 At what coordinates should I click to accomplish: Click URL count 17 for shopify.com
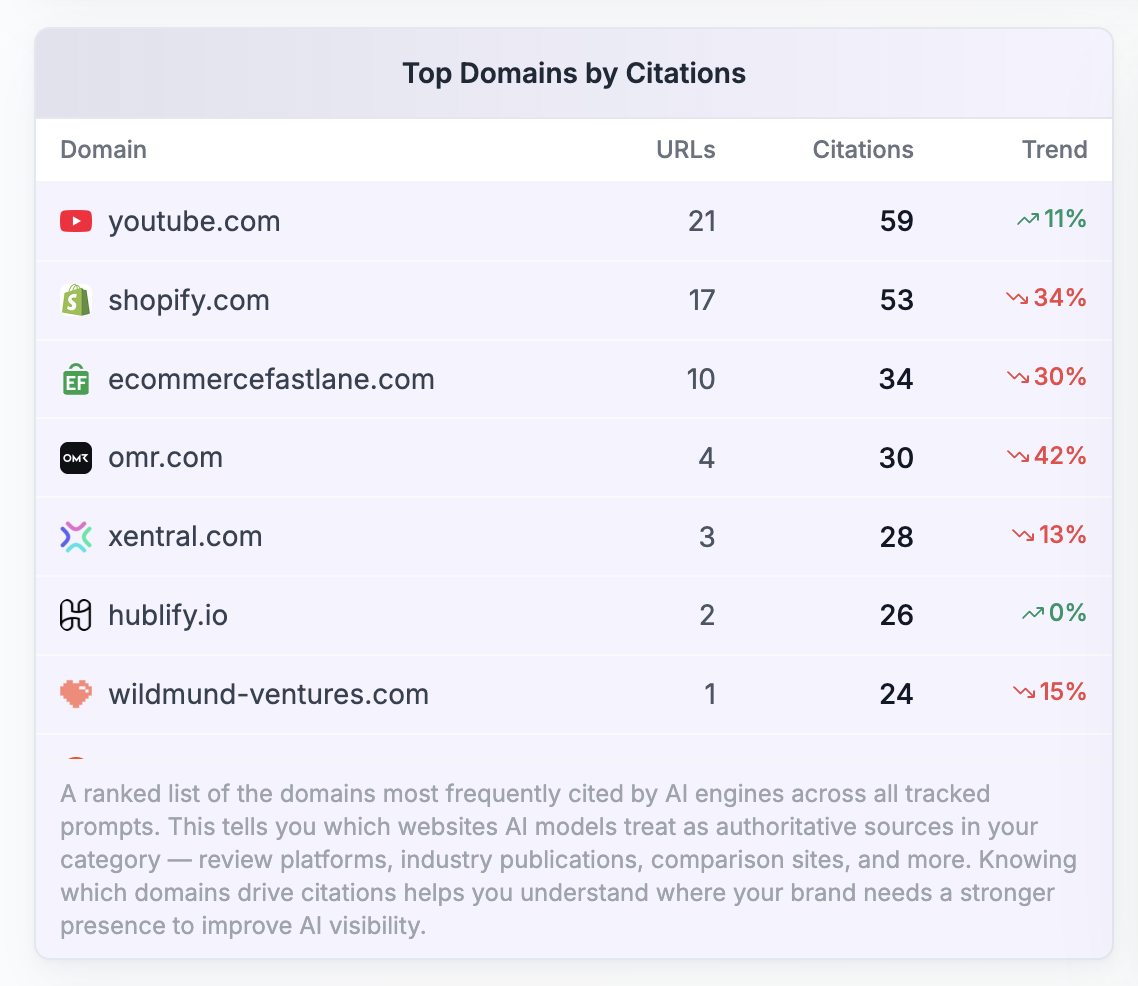click(702, 300)
